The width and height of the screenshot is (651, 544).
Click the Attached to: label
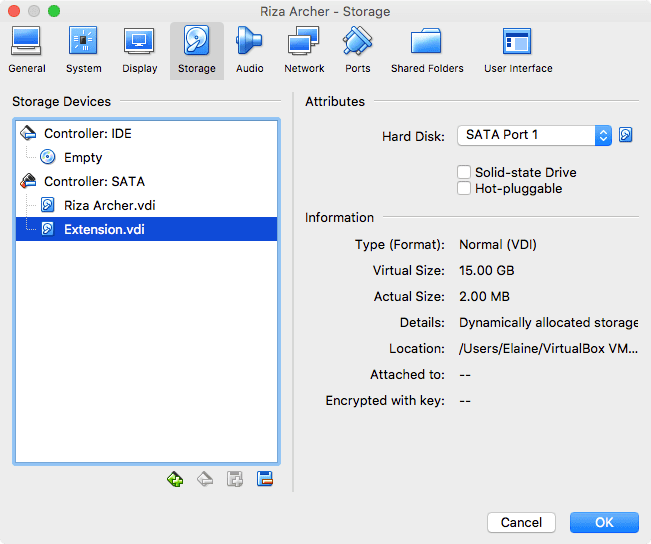pyautogui.click(x=407, y=375)
